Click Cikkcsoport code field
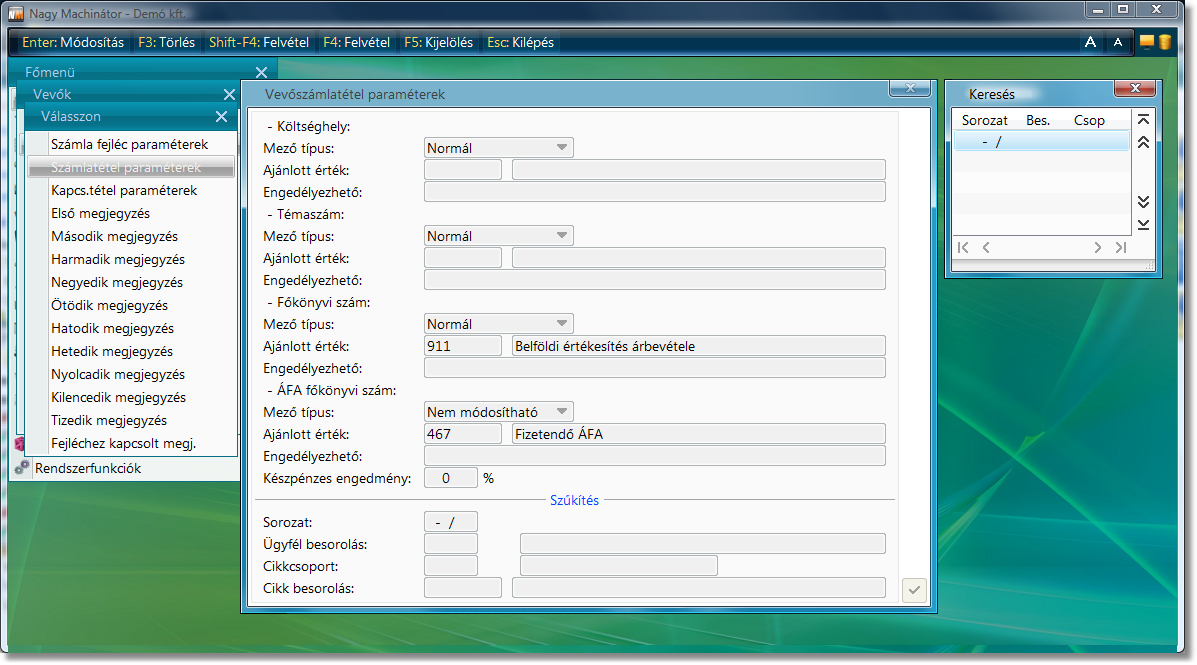Viewport: 1197px width, 665px height. pos(450,566)
